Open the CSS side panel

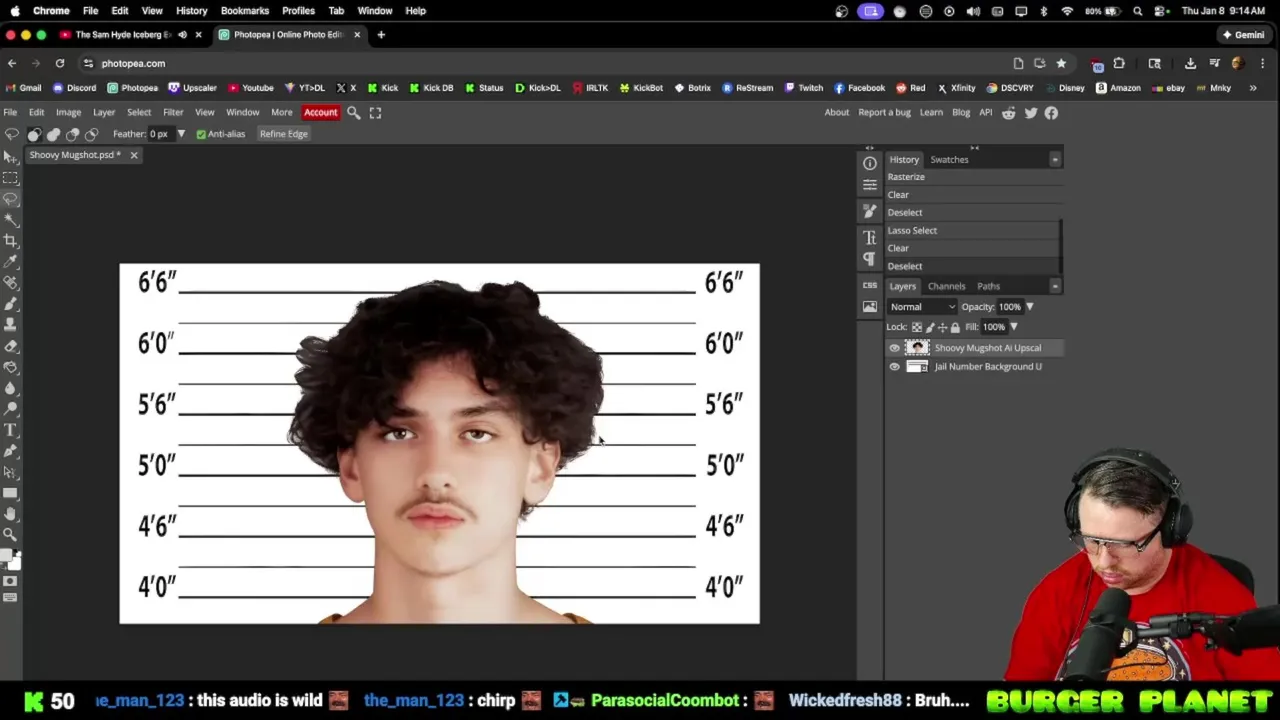point(870,285)
